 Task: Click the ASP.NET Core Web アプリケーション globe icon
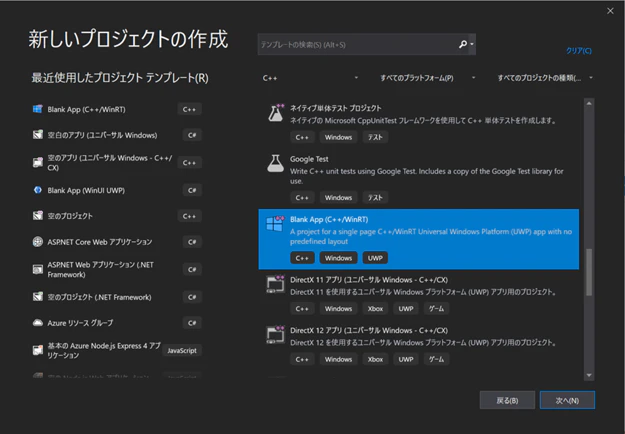click(37, 242)
